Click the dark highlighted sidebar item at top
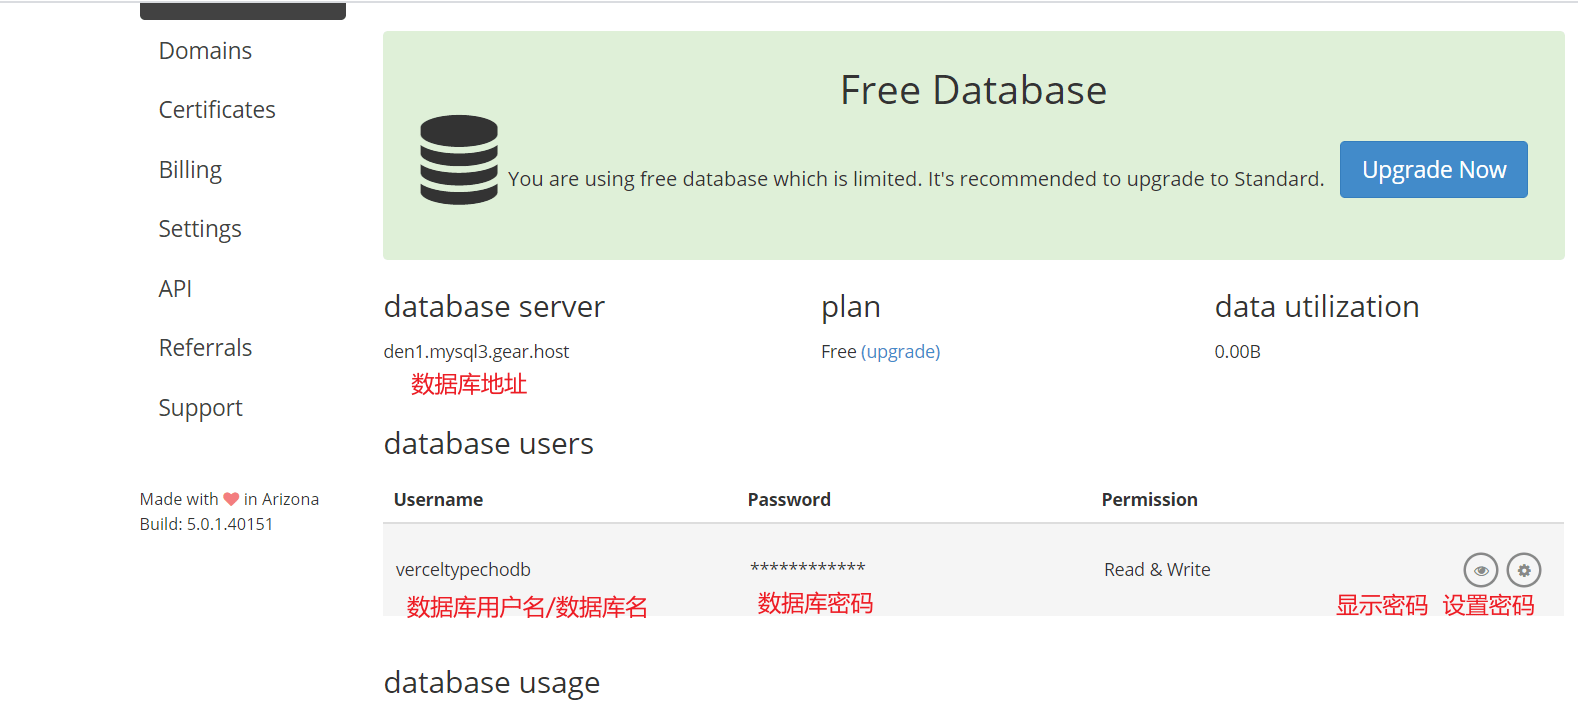This screenshot has width=1578, height=705. pyautogui.click(x=243, y=11)
